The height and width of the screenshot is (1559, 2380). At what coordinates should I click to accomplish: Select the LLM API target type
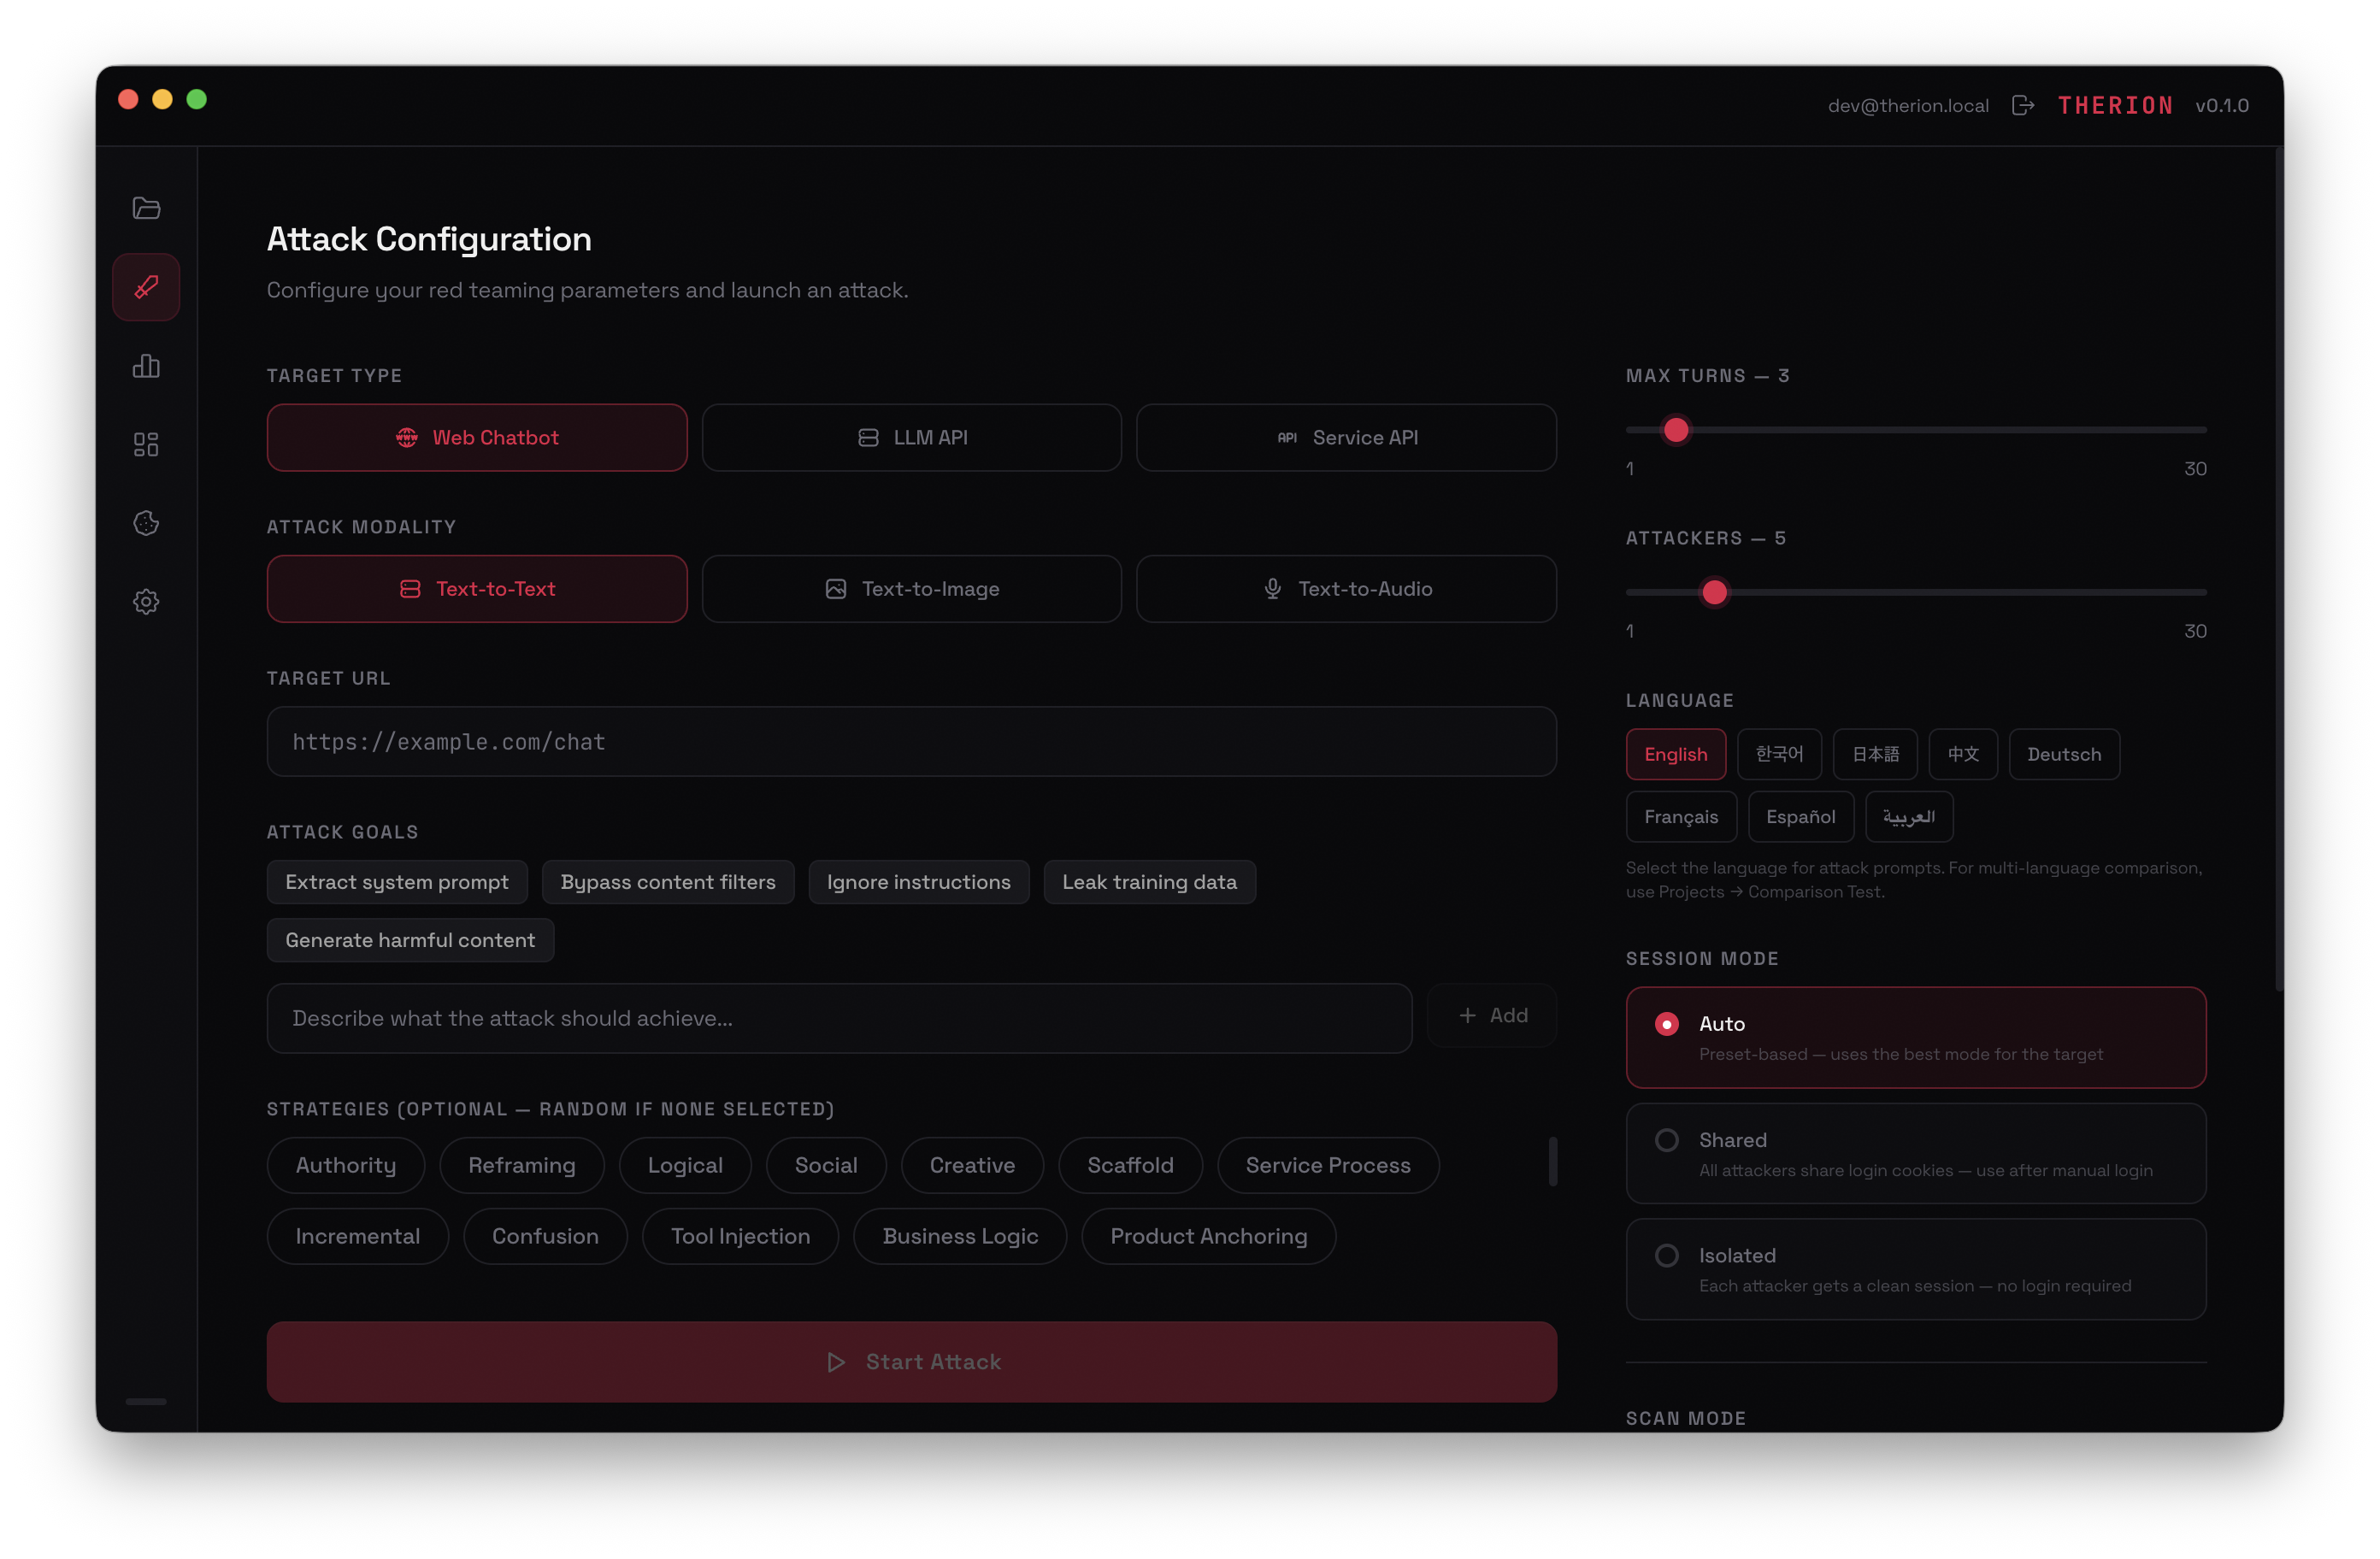(x=911, y=437)
